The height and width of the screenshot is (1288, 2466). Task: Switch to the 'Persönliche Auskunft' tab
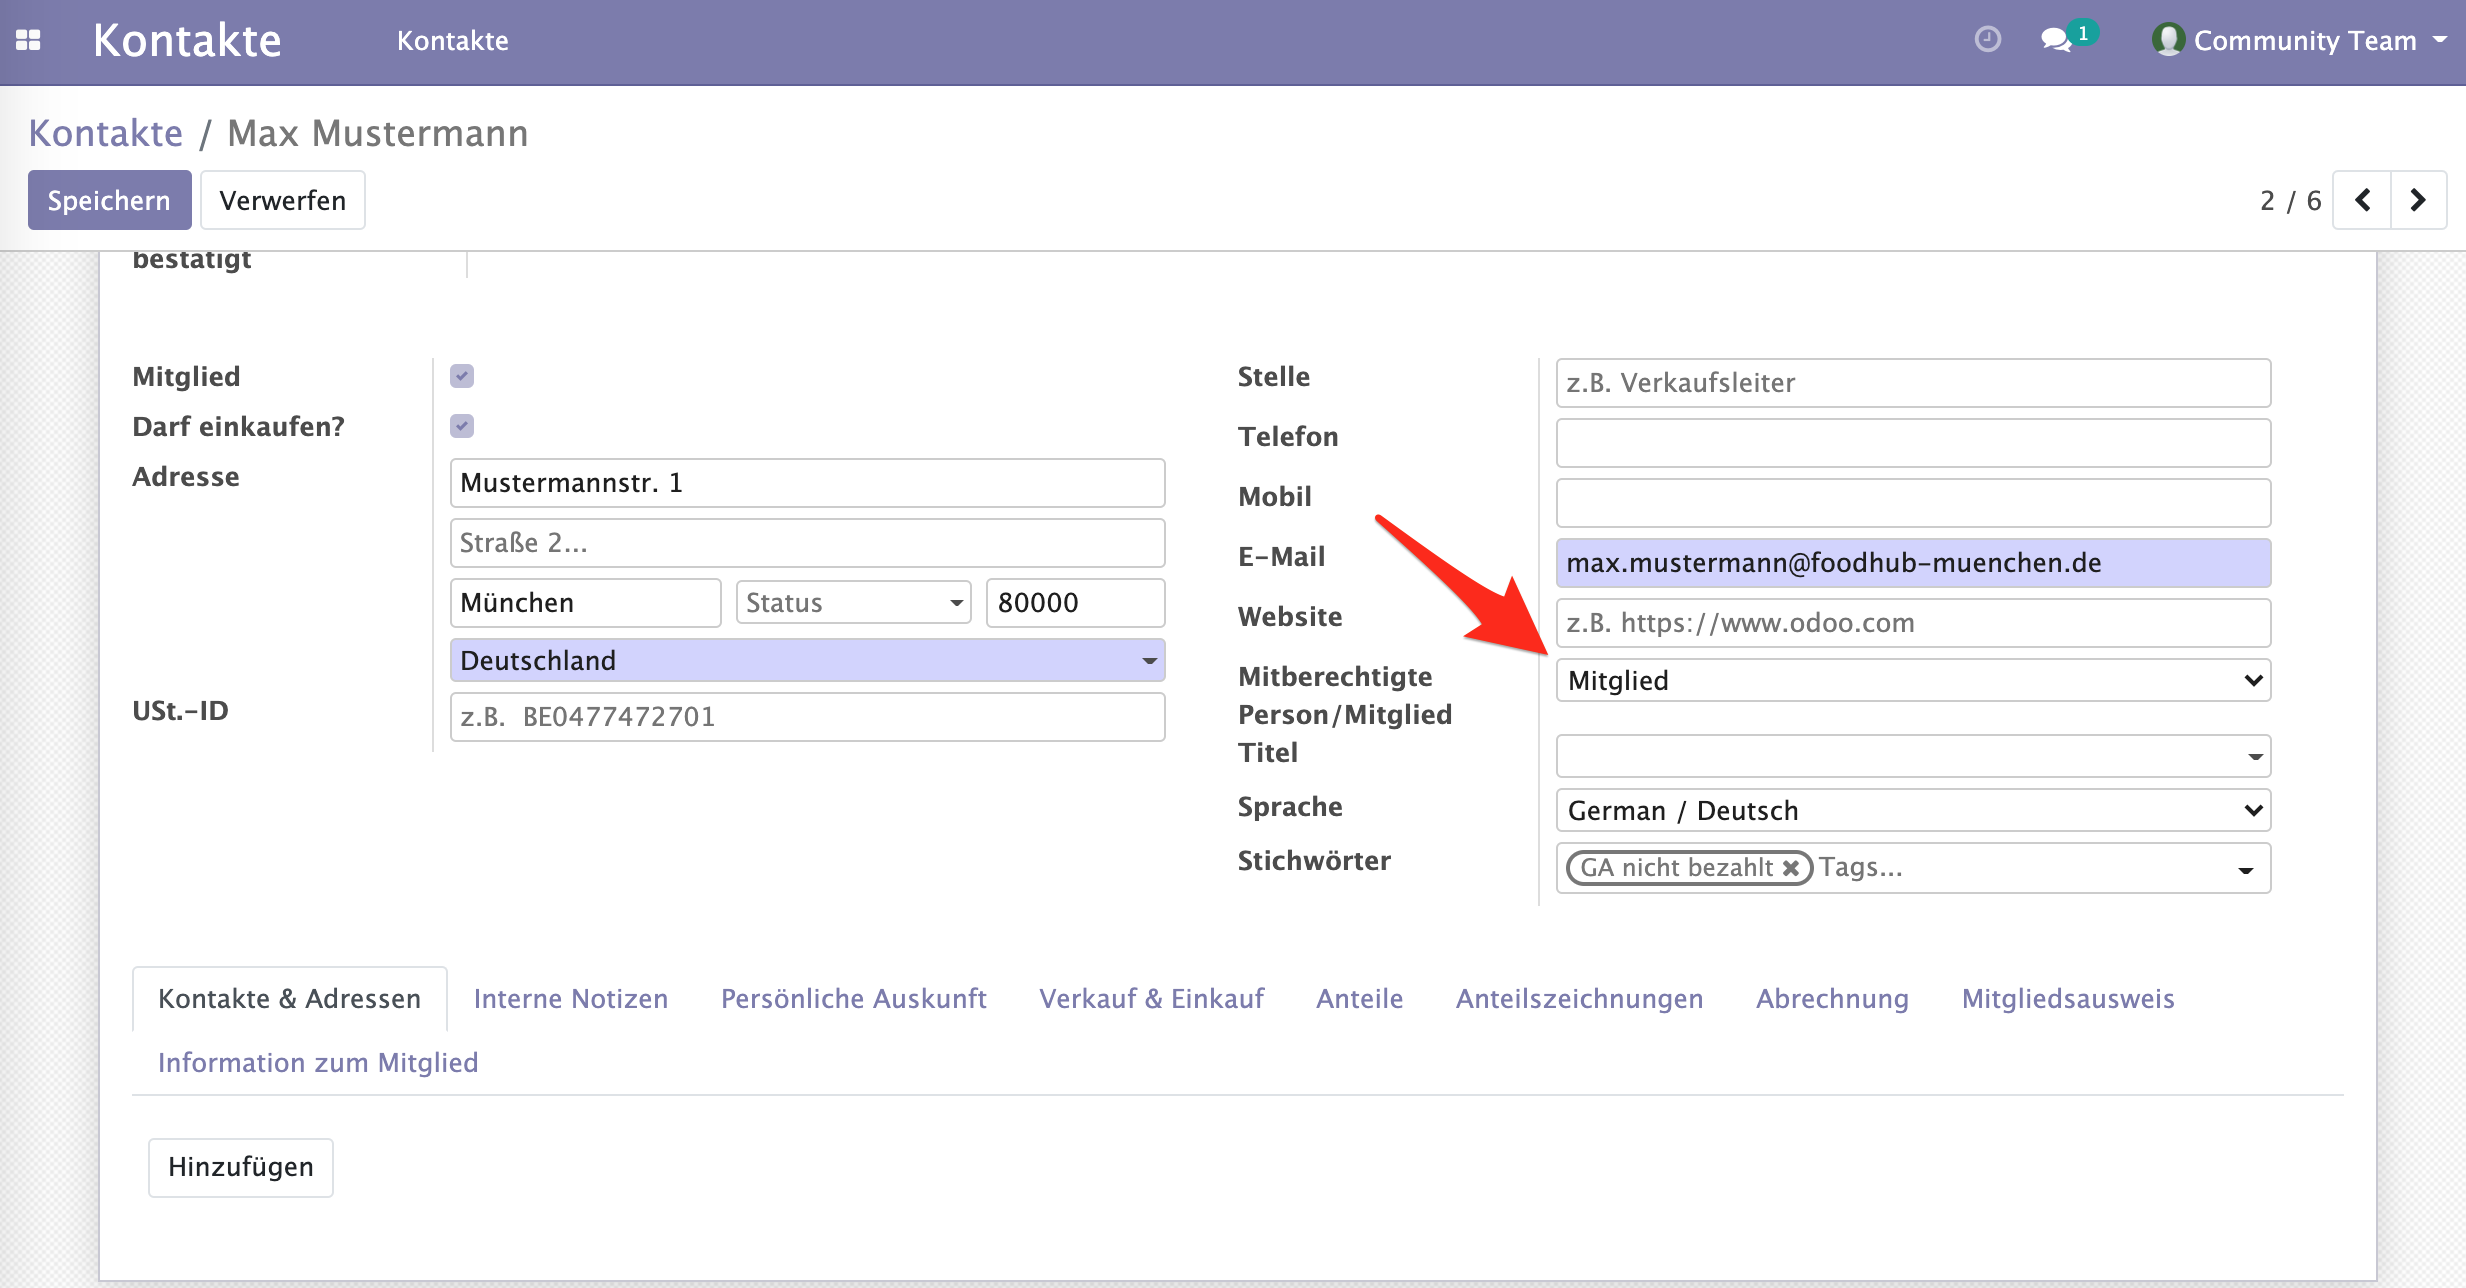click(x=853, y=998)
